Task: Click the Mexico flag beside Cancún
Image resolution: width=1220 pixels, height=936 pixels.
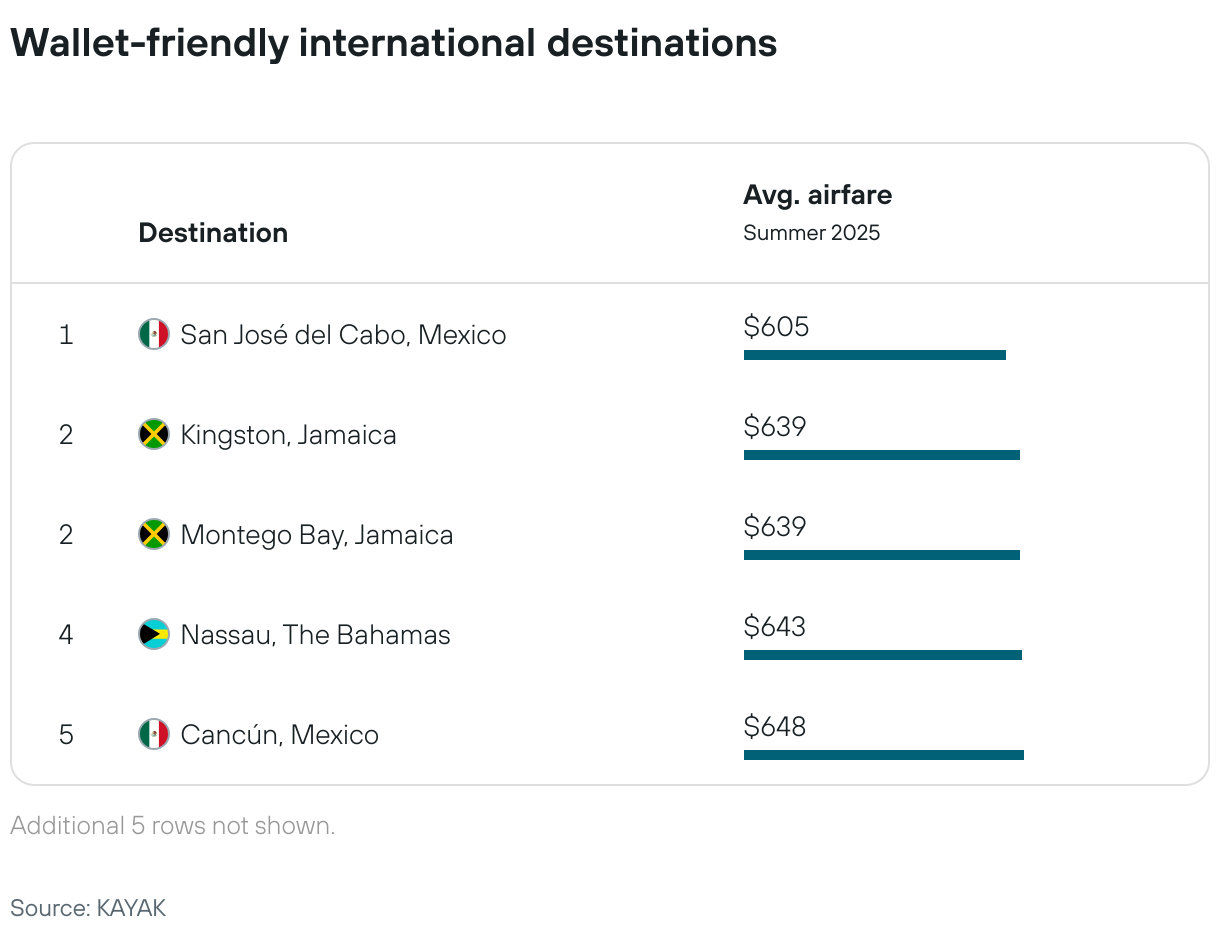Action: tap(154, 734)
